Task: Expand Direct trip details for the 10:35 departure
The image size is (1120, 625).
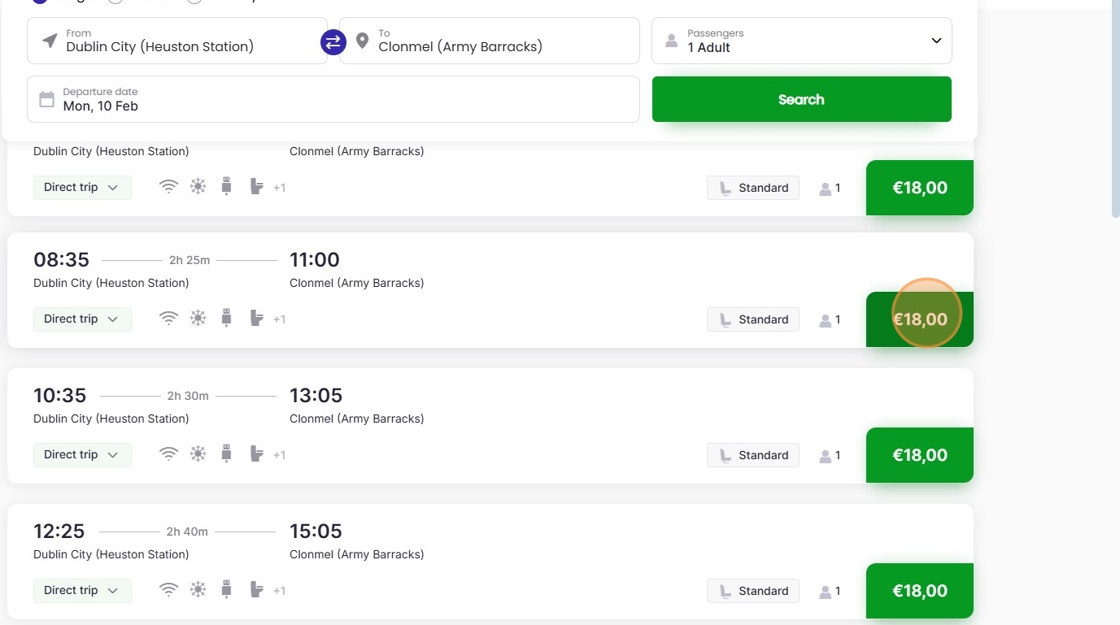Action: coord(81,454)
